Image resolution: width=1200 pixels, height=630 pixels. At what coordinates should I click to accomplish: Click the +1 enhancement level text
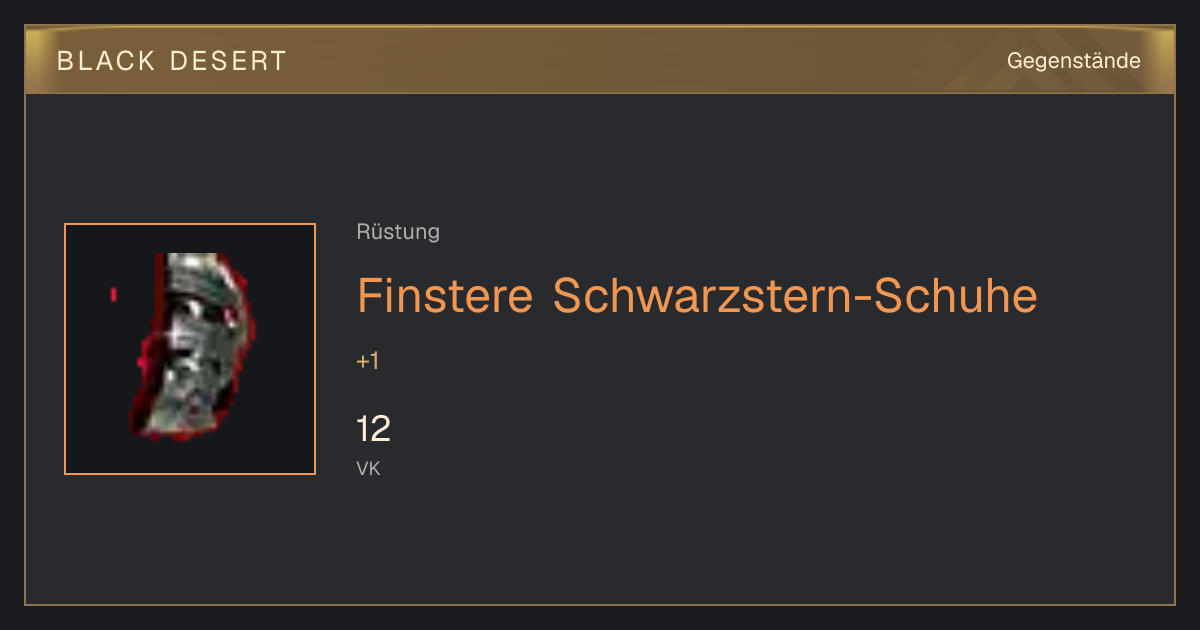pos(368,361)
